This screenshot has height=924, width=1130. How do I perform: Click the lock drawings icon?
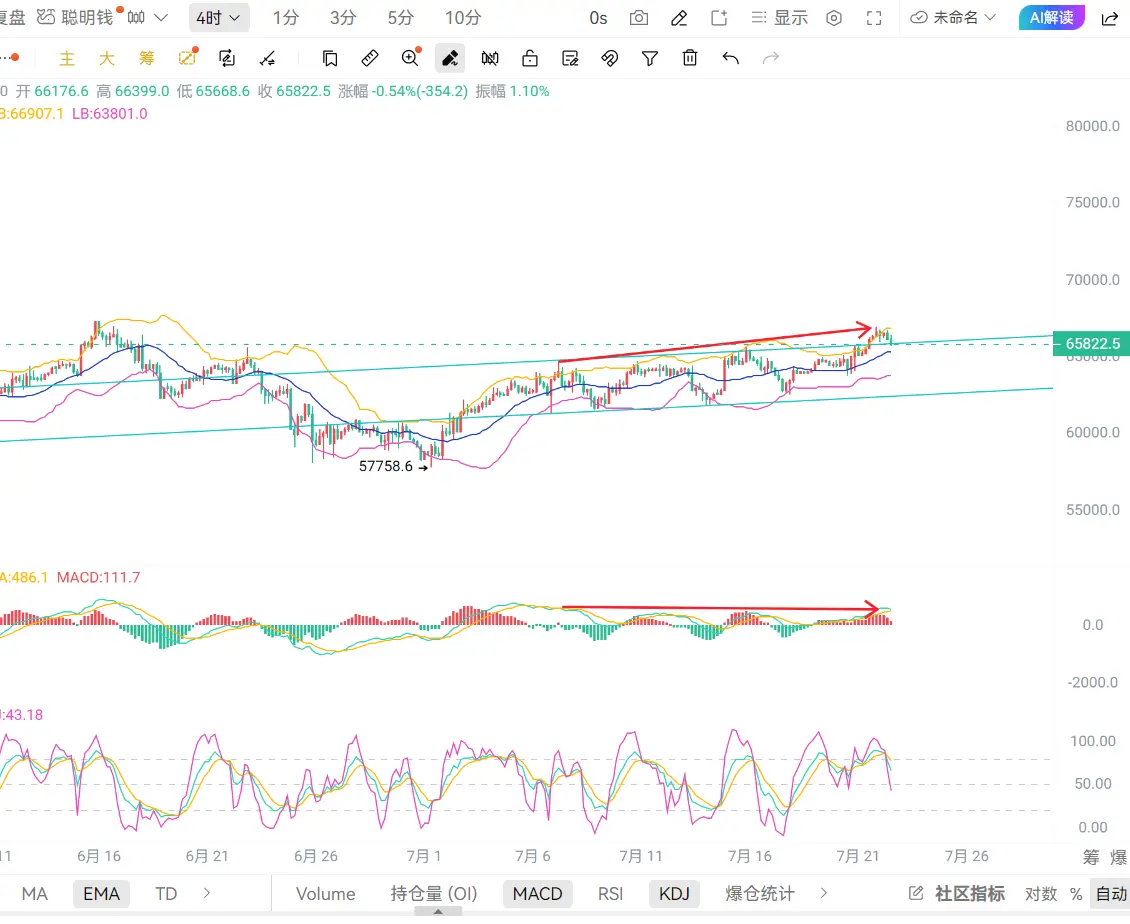click(x=530, y=58)
